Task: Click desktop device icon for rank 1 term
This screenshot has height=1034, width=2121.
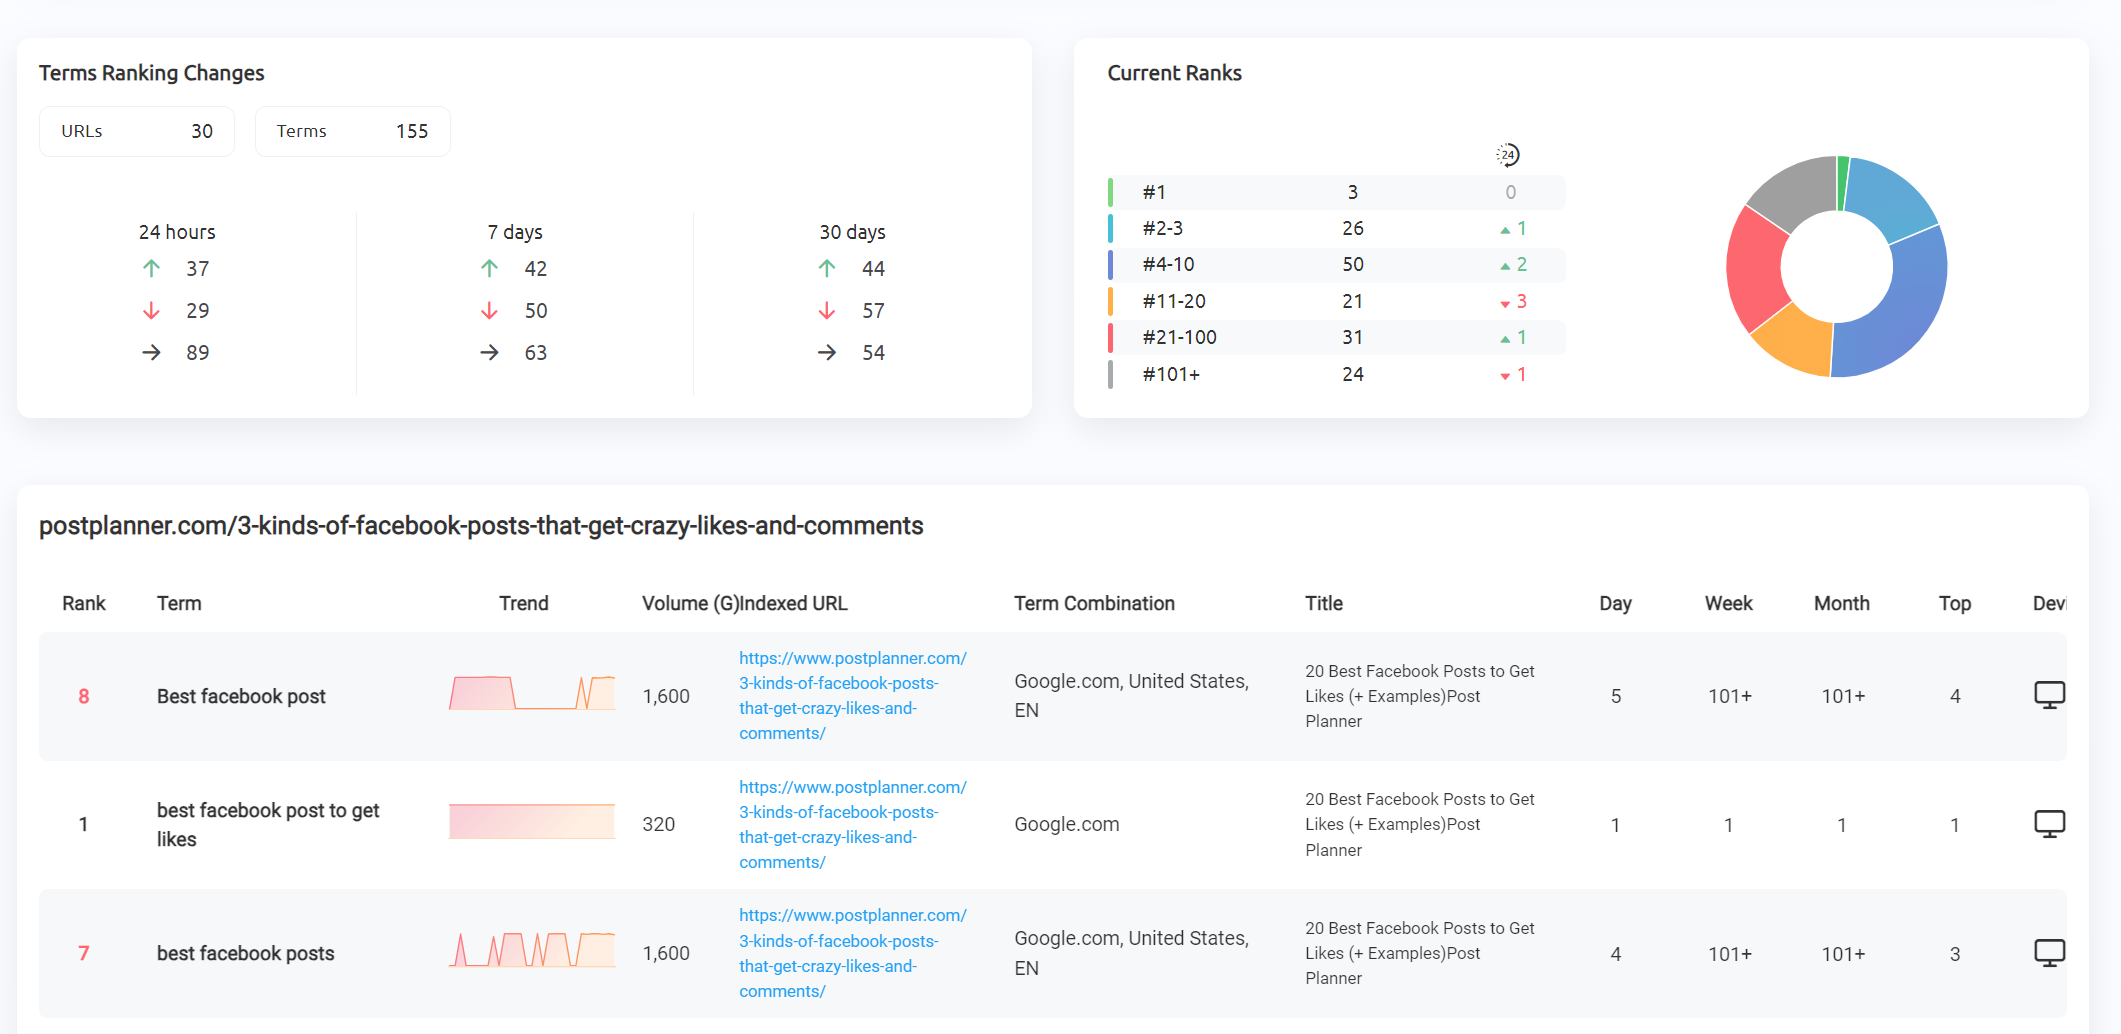Action: (2049, 824)
